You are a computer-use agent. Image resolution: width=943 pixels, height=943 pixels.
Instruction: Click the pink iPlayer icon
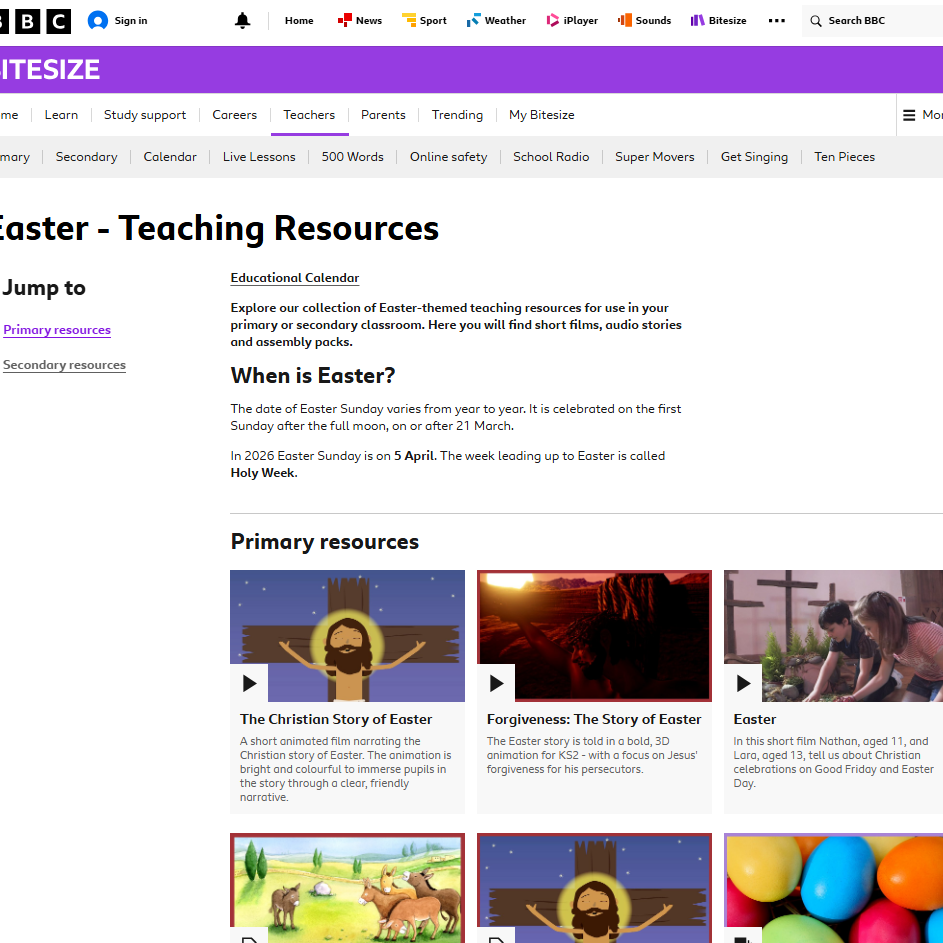click(x=552, y=20)
